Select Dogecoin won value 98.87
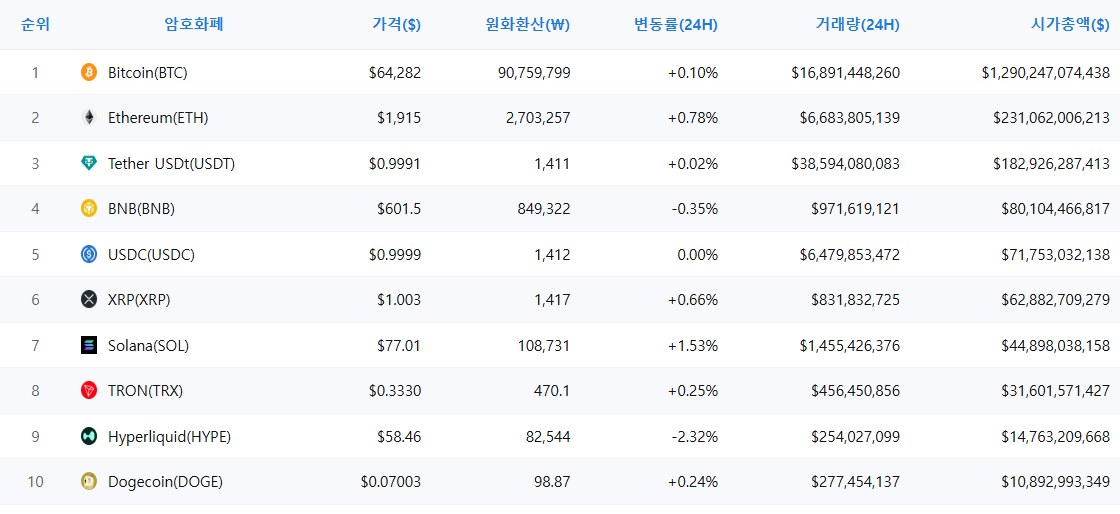The image size is (1120, 514). (552, 483)
